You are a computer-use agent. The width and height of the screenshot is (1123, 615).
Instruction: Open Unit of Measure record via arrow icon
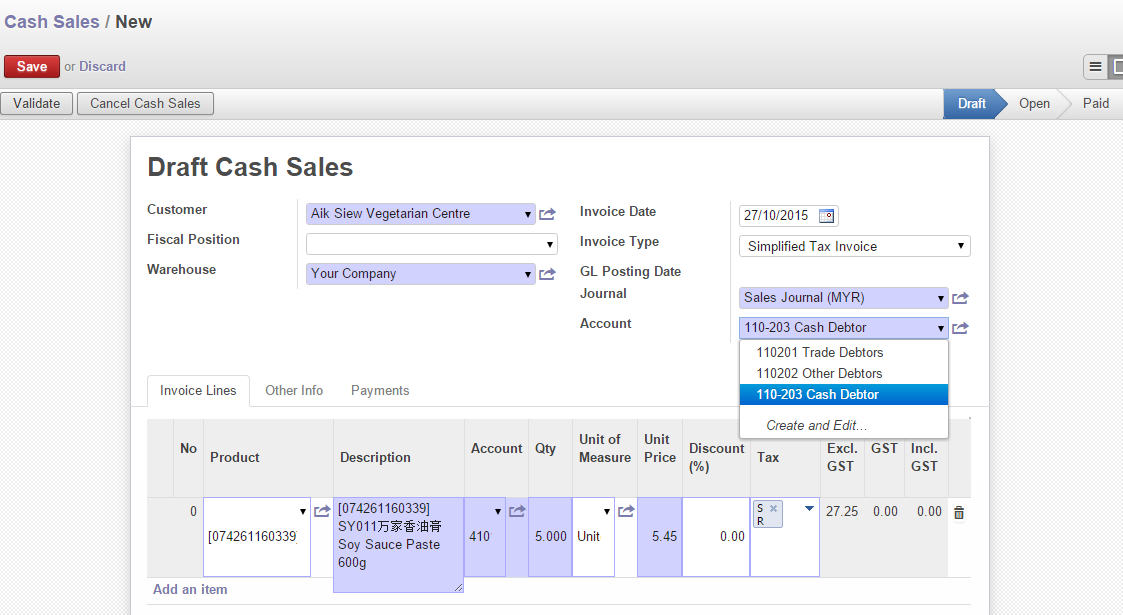pyautogui.click(x=626, y=510)
